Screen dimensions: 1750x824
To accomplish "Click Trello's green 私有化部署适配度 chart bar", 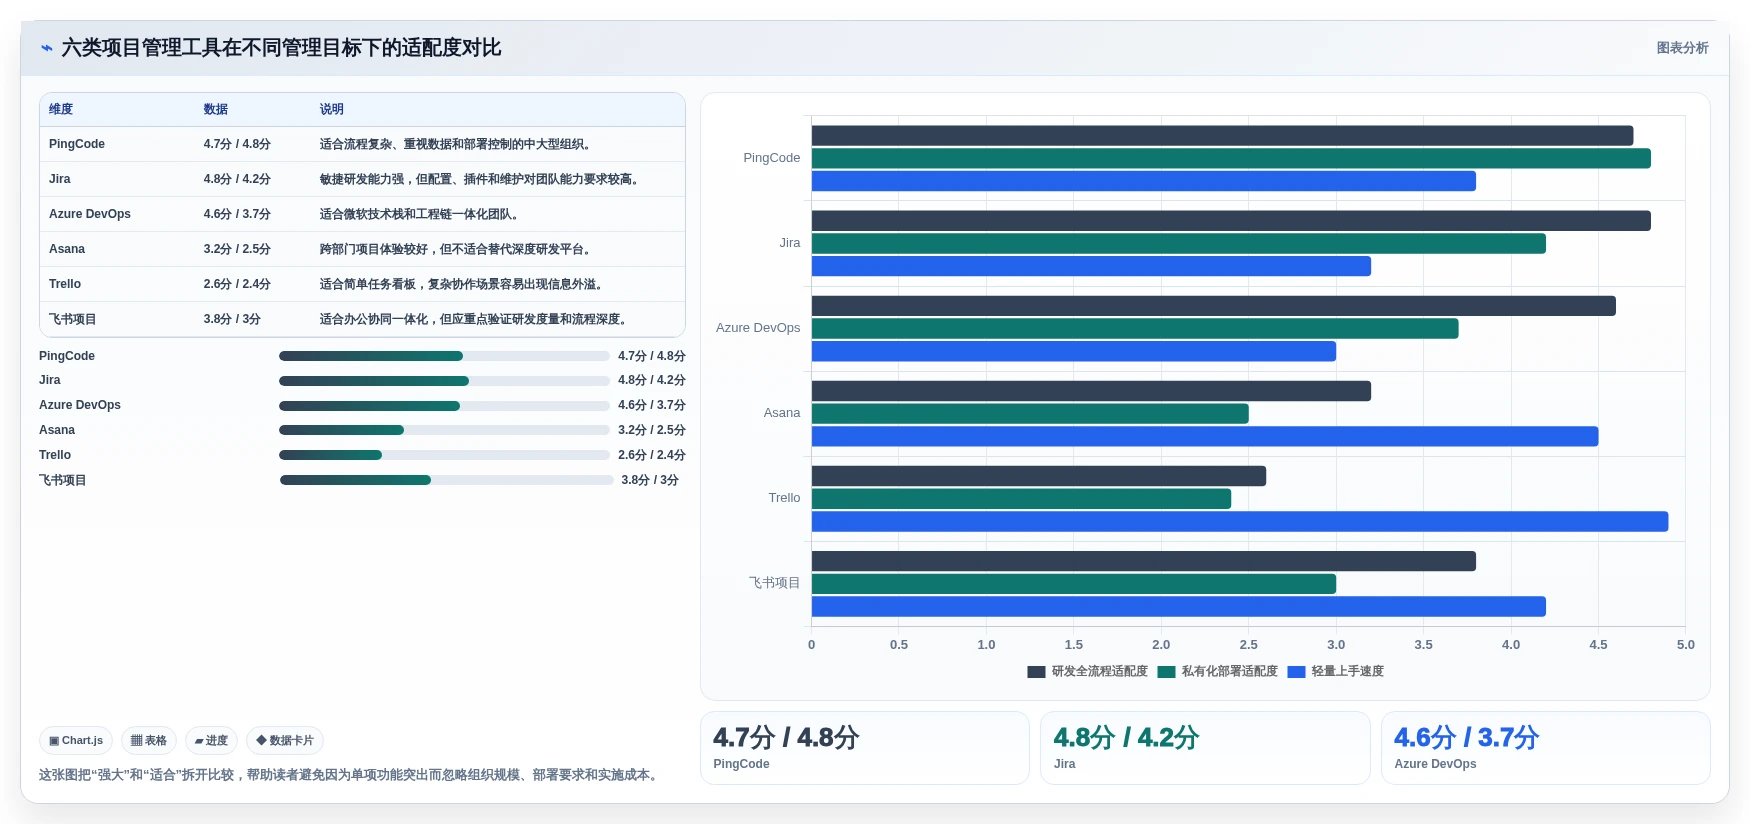I will (1021, 498).
